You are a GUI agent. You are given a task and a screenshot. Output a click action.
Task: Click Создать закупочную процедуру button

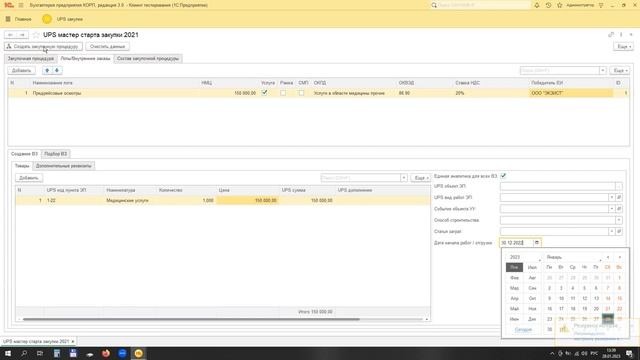pos(43,47)
